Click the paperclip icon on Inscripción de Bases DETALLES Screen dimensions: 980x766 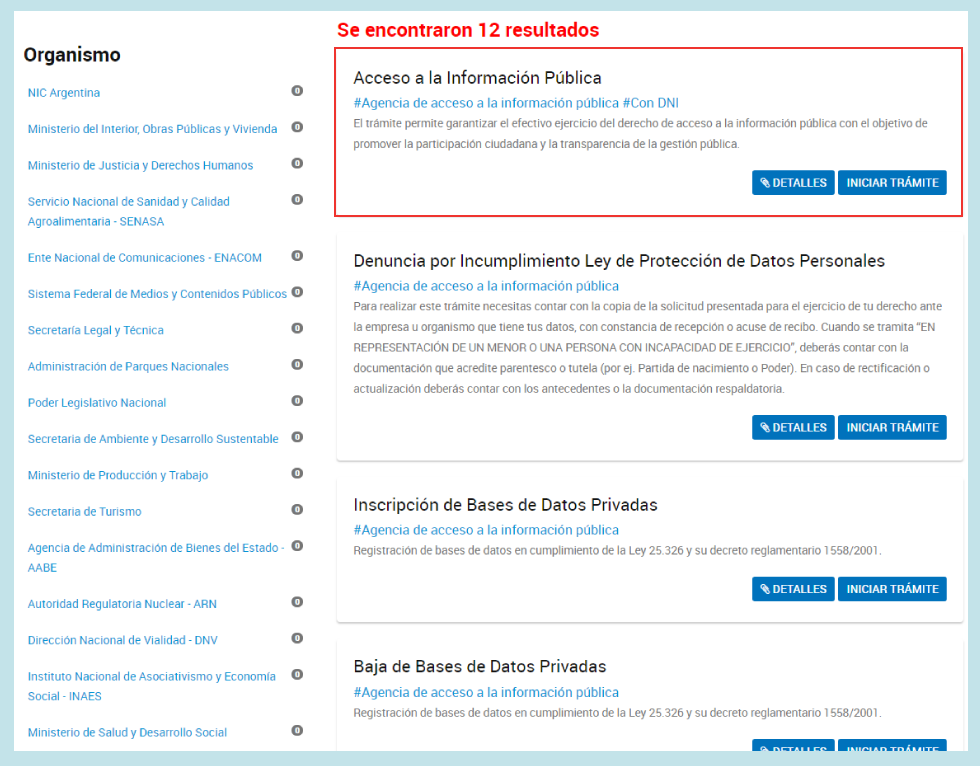coord(764,589)
